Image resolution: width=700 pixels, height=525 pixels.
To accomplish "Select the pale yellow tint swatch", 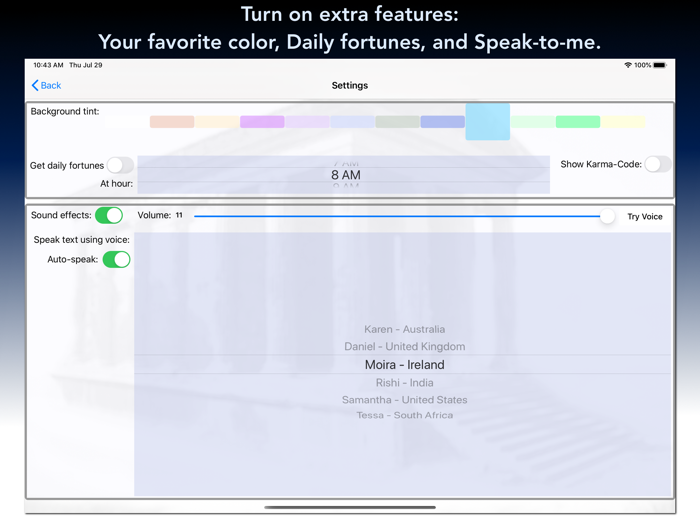I will (623, 122).
